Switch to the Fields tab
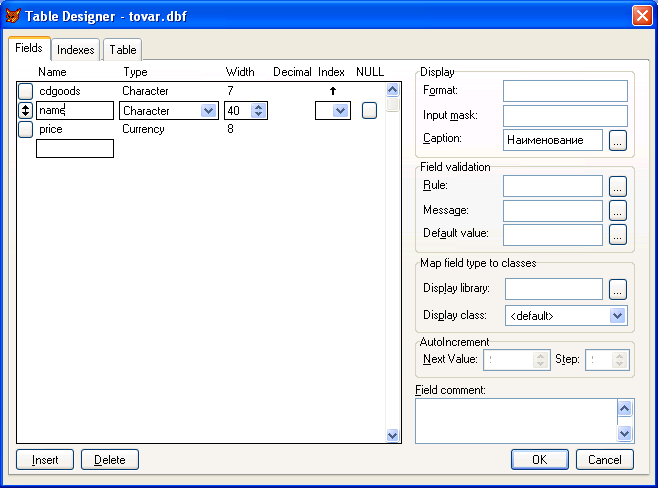 click(29, 48)
